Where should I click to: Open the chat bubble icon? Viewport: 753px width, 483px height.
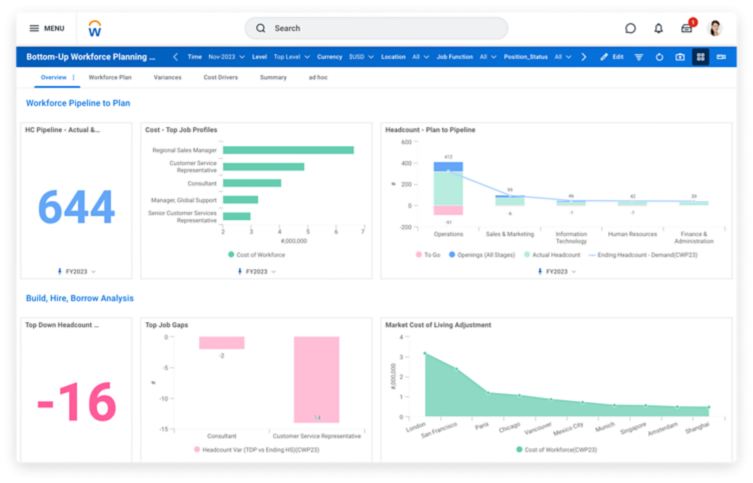coord(630,28)
